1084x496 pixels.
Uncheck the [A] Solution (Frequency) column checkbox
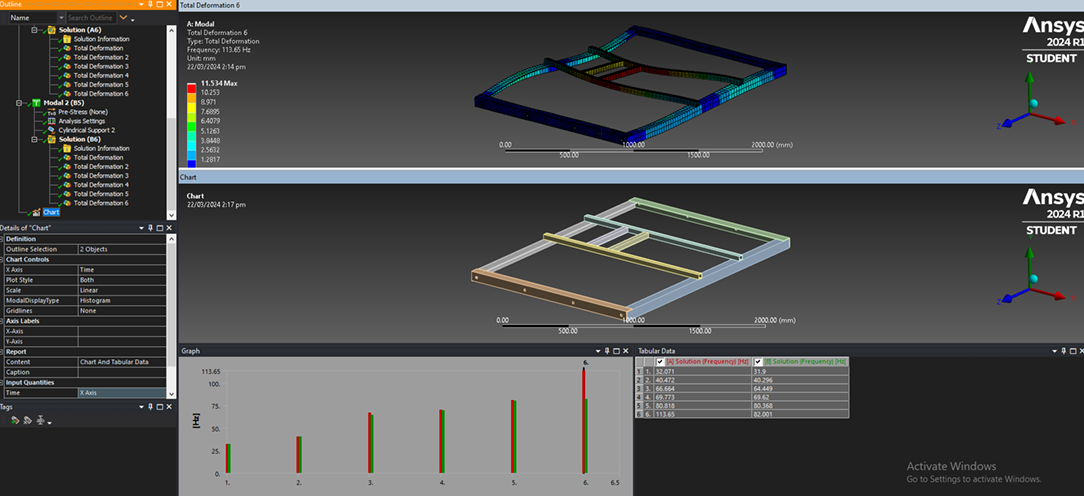click(660, 361)
